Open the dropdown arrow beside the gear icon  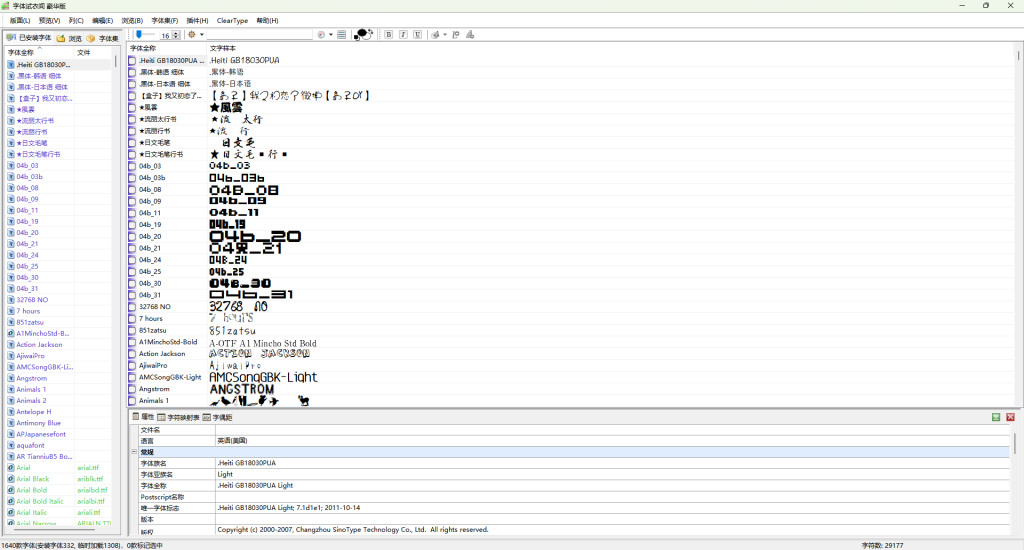coord(200,34)
